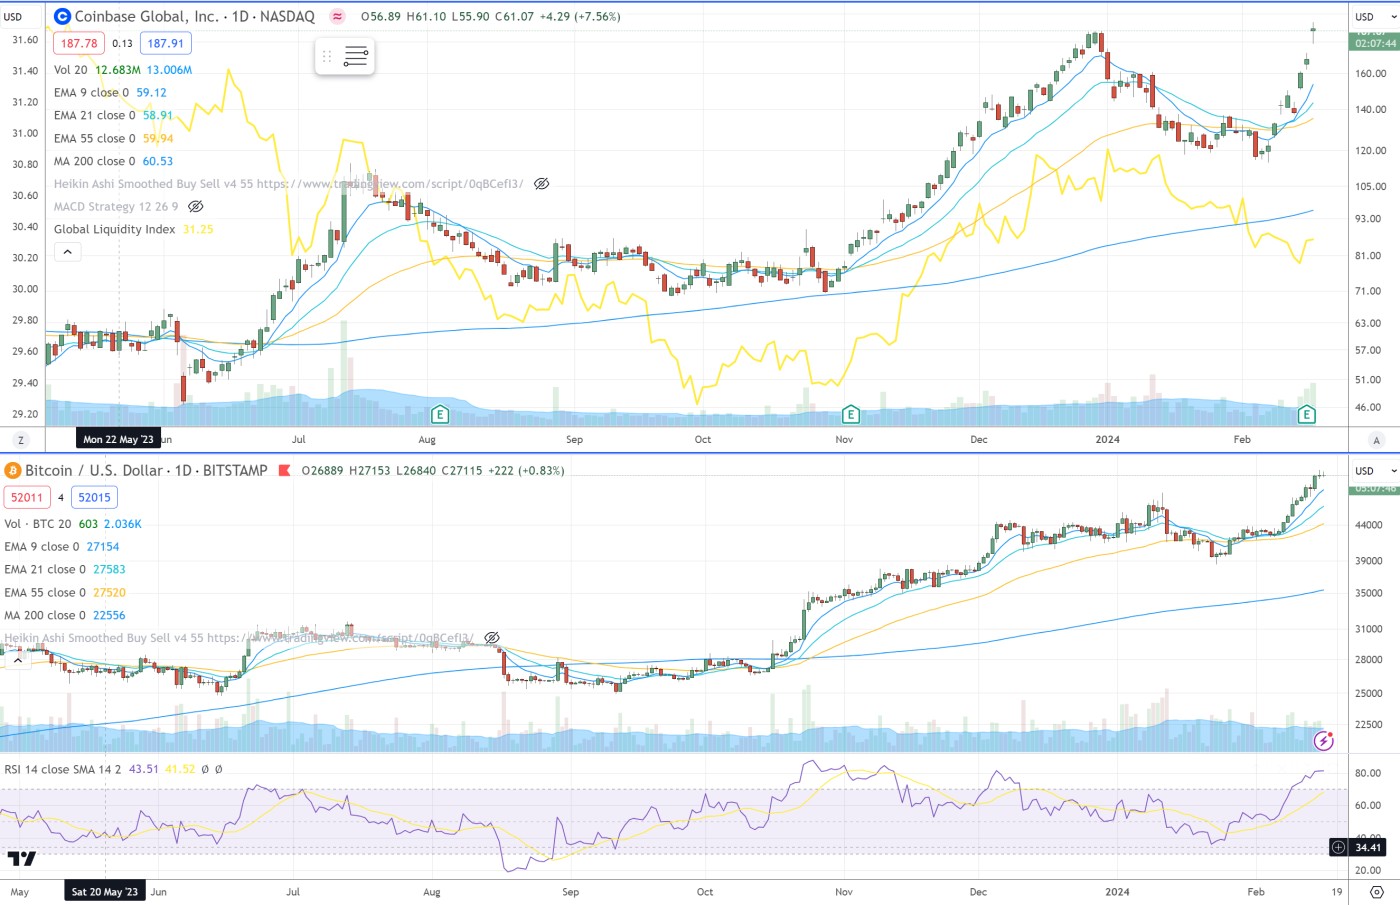This screenshot has width=1400, height=905.
Task: Select the EMA 9 indicator on Coinbase chart
Action: [x=91, y=93]
